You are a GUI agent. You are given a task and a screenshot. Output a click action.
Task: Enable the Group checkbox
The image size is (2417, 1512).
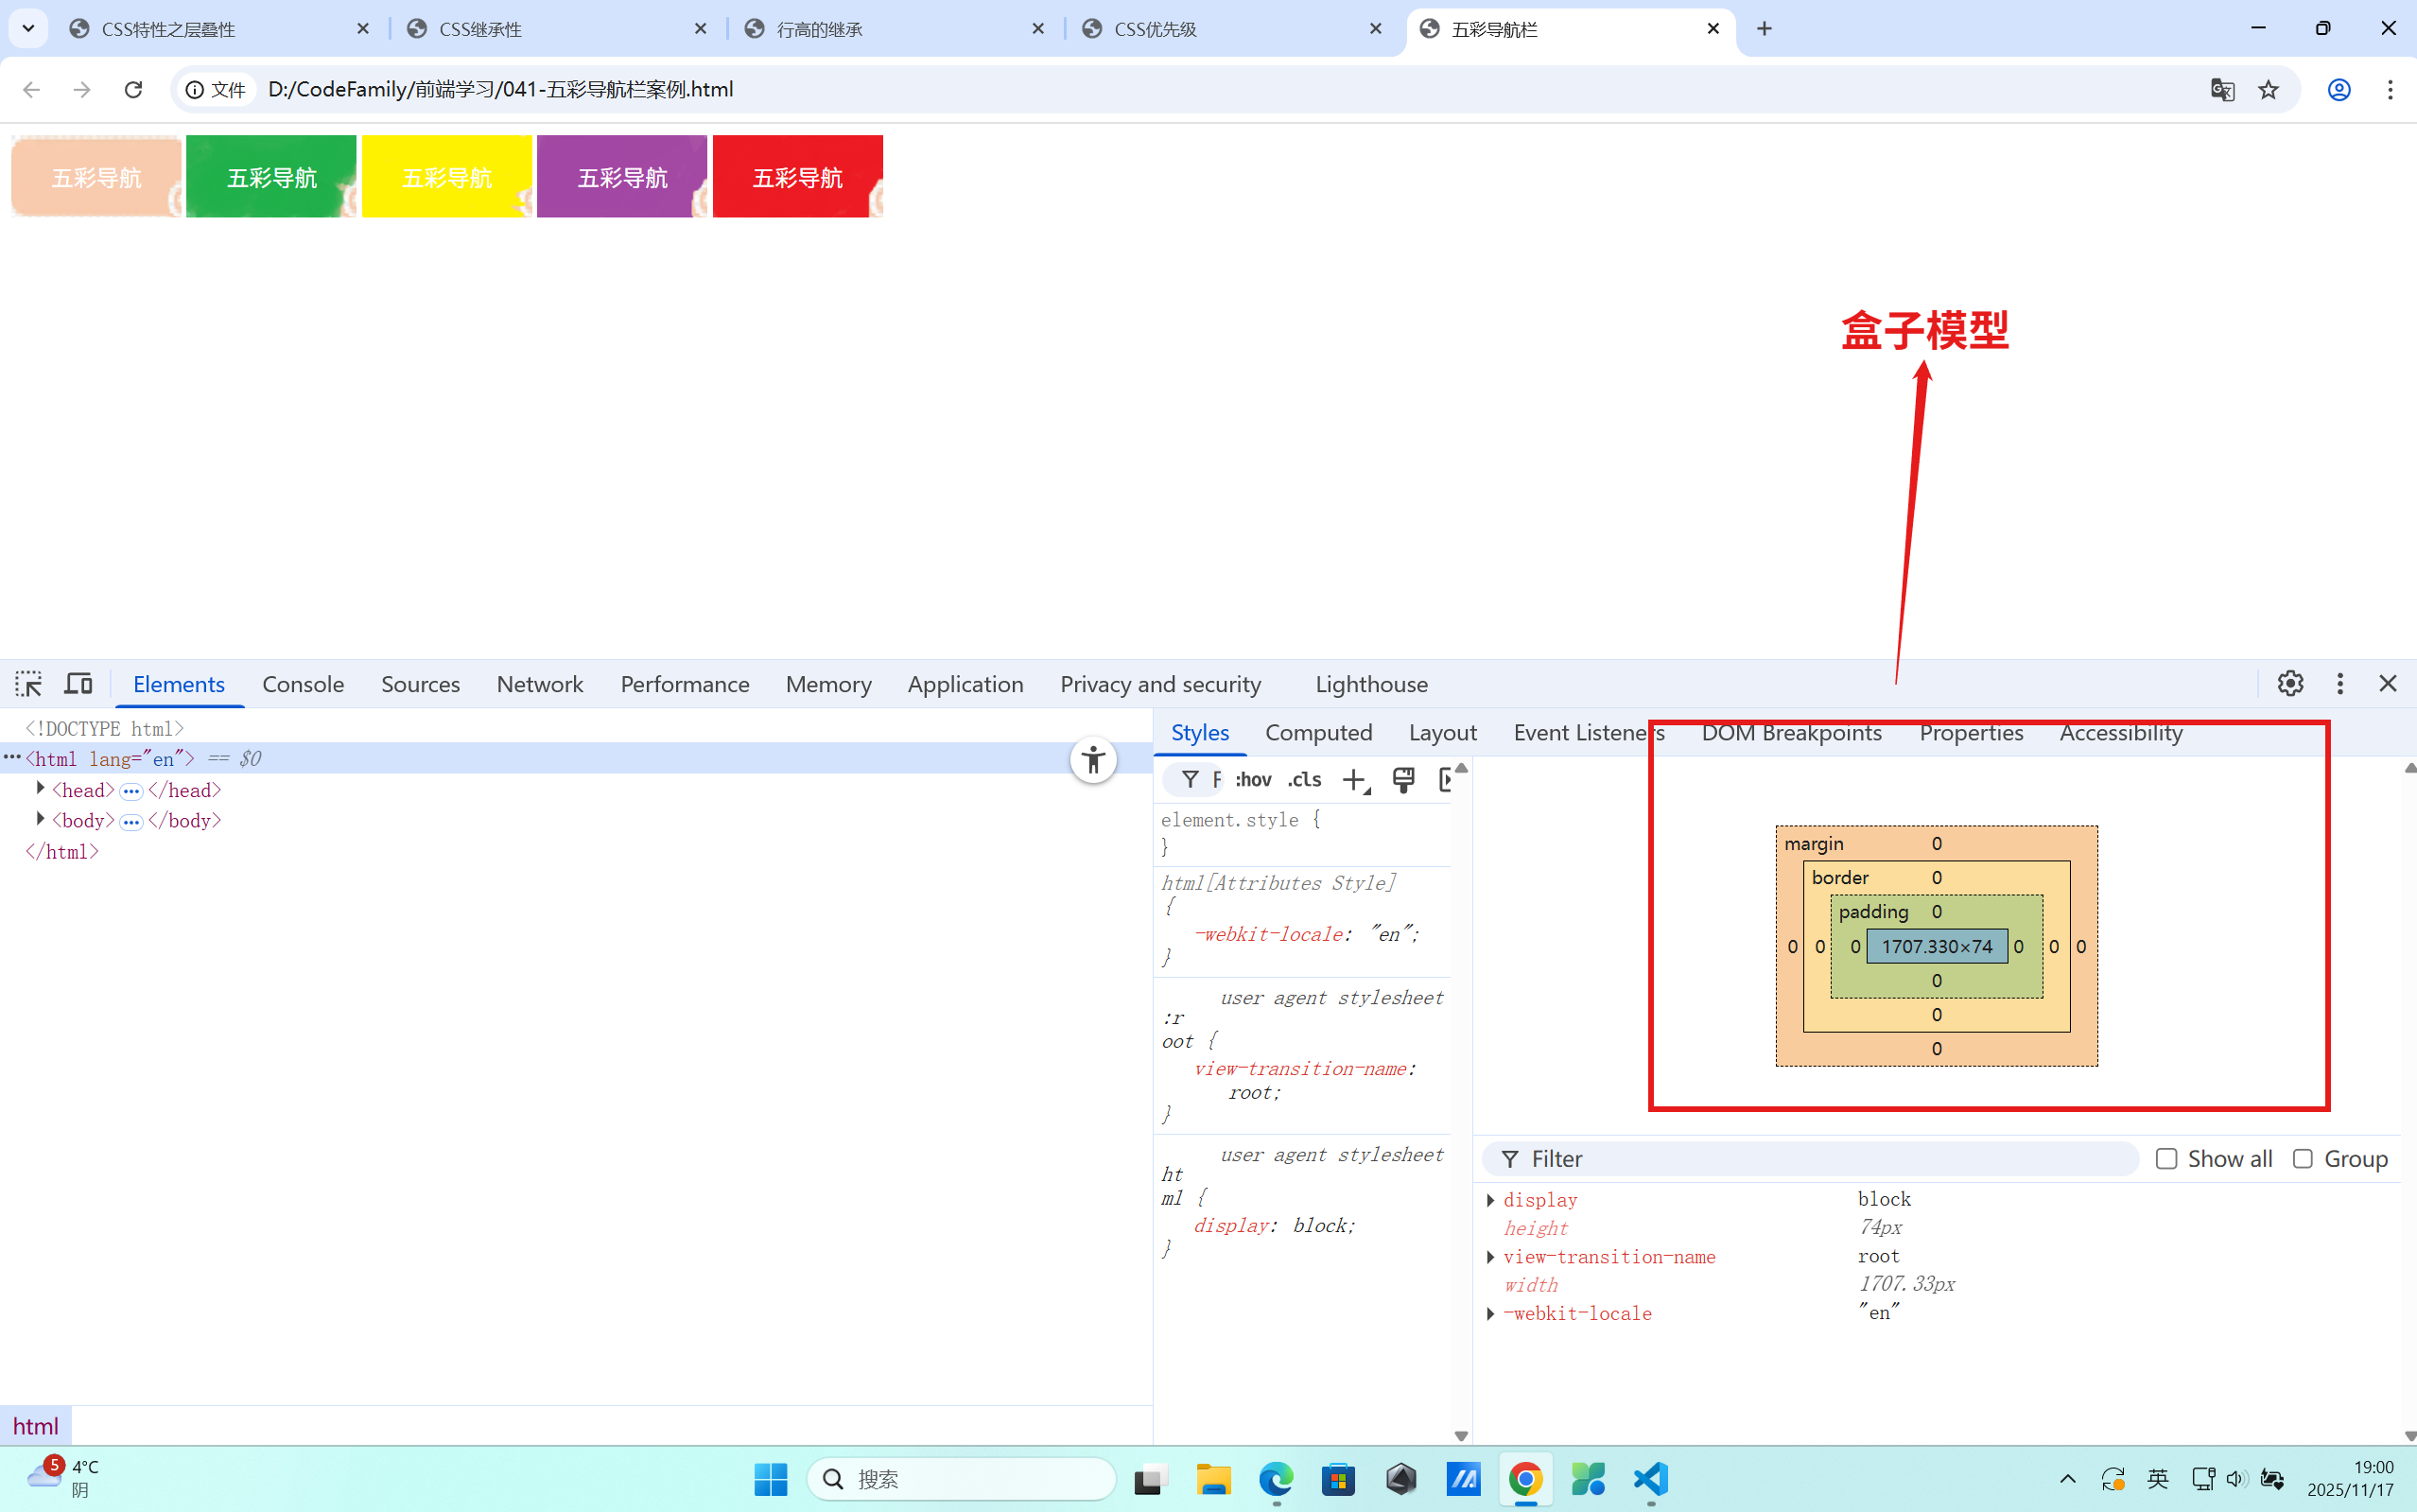tap(2303, 1159)
